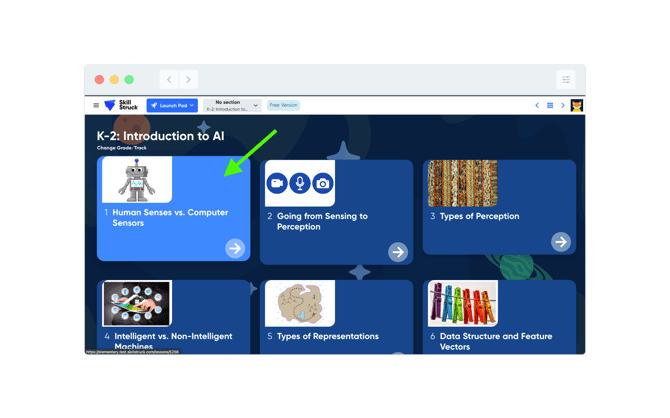Click the Change Grade/Track link
The width and height of the screenshot is (670, 418).
coord(122,148)
